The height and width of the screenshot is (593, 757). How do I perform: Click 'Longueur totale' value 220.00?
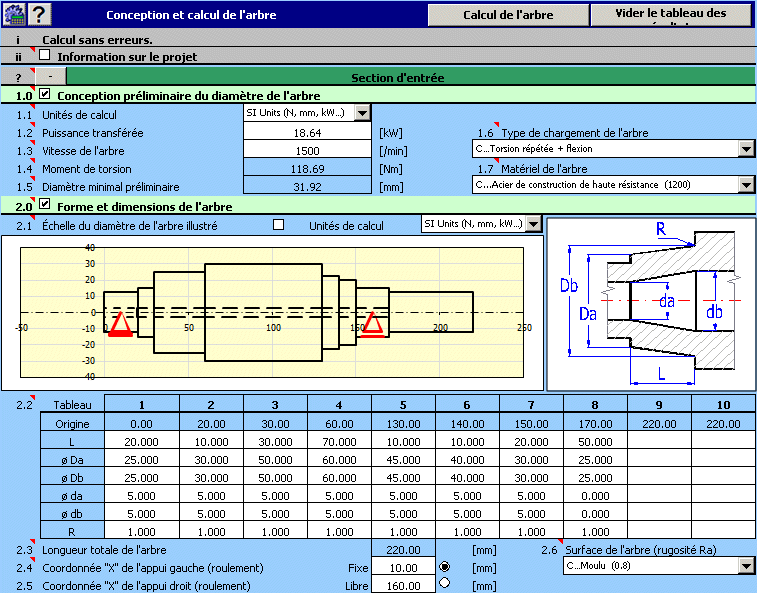click(403, 550)
